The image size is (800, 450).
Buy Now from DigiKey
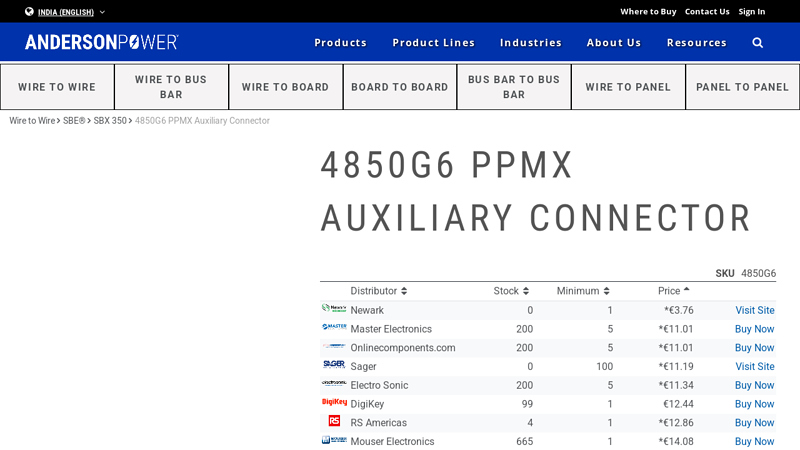(x=755, y=404)
